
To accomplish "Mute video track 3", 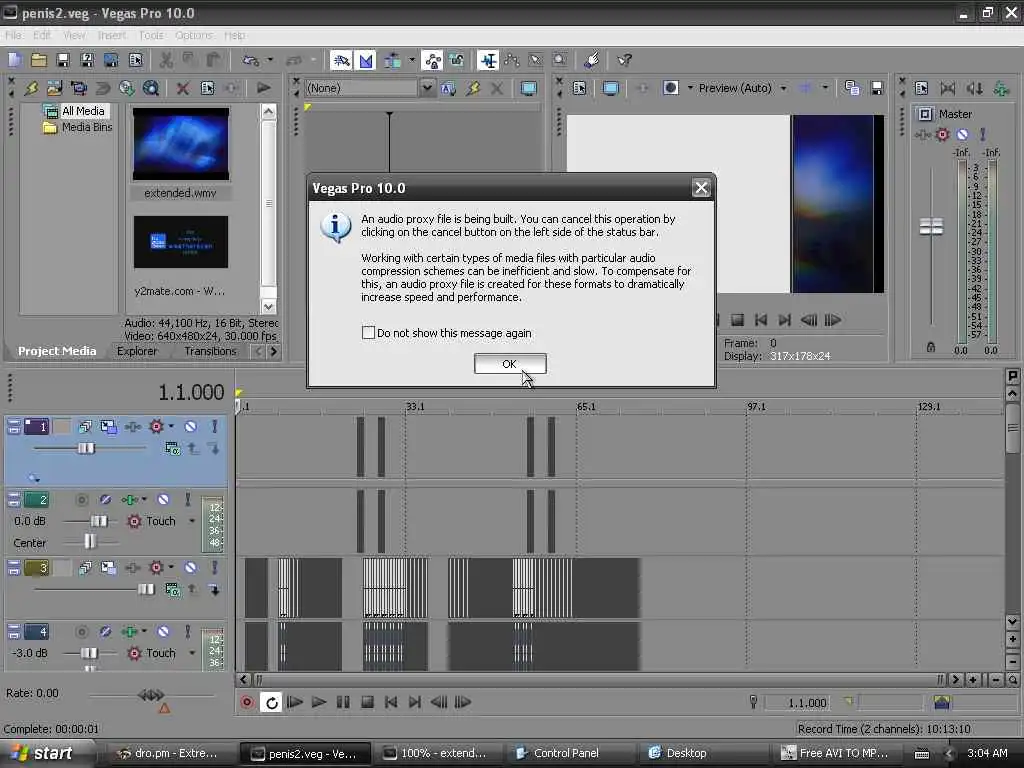I will (x=190, y=568).
